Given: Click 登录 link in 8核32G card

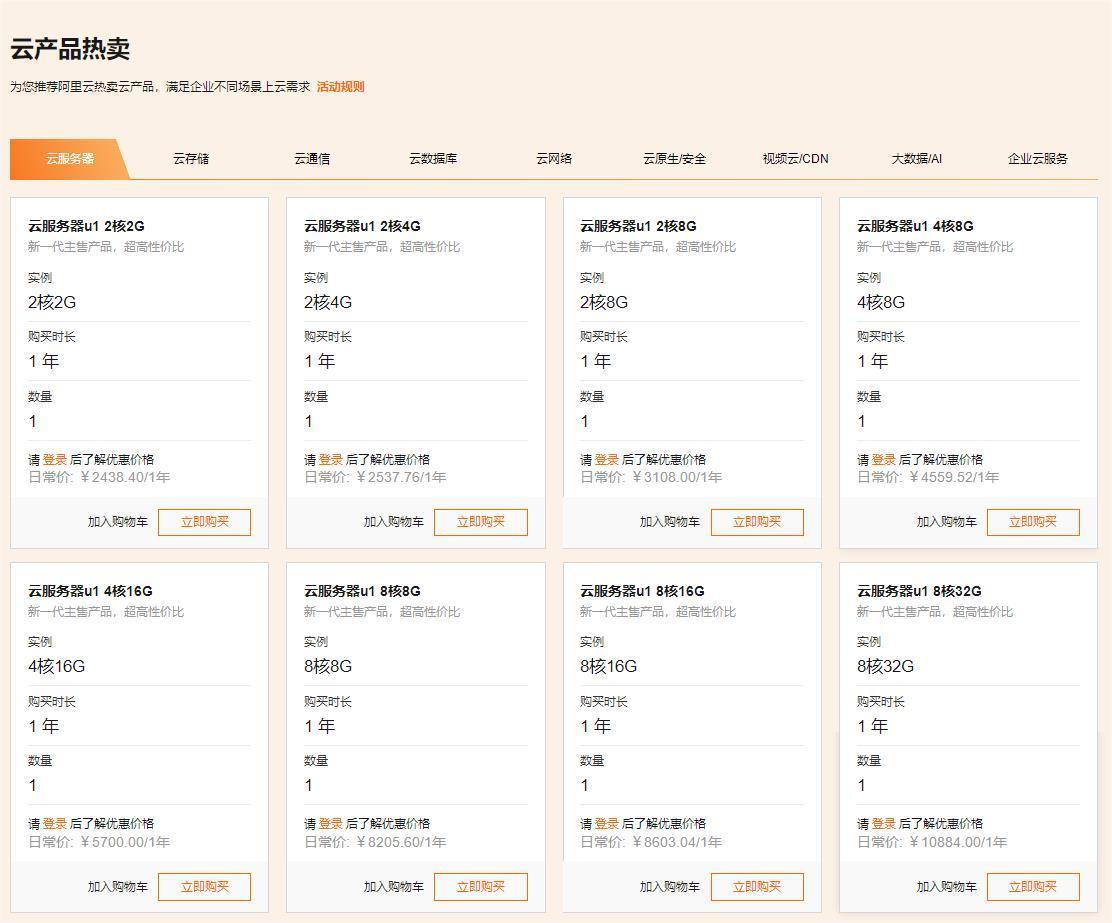Looking at the screenshot, I should (x=884, y=824).
